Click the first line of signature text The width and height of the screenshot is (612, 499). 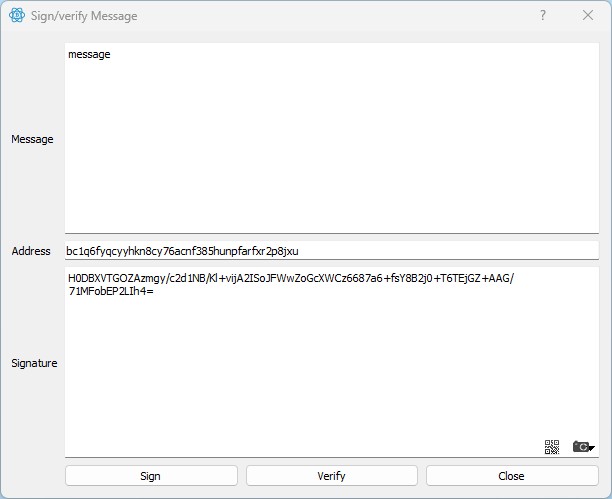click(290, 278)
